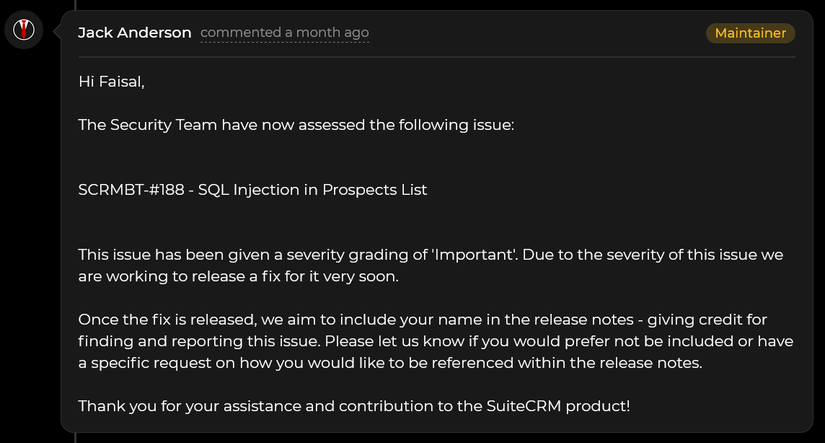The width and height of the screenshot is (825, 443).
Task: Click "Prospects List" in the issue title
Action: coord(374,190)
